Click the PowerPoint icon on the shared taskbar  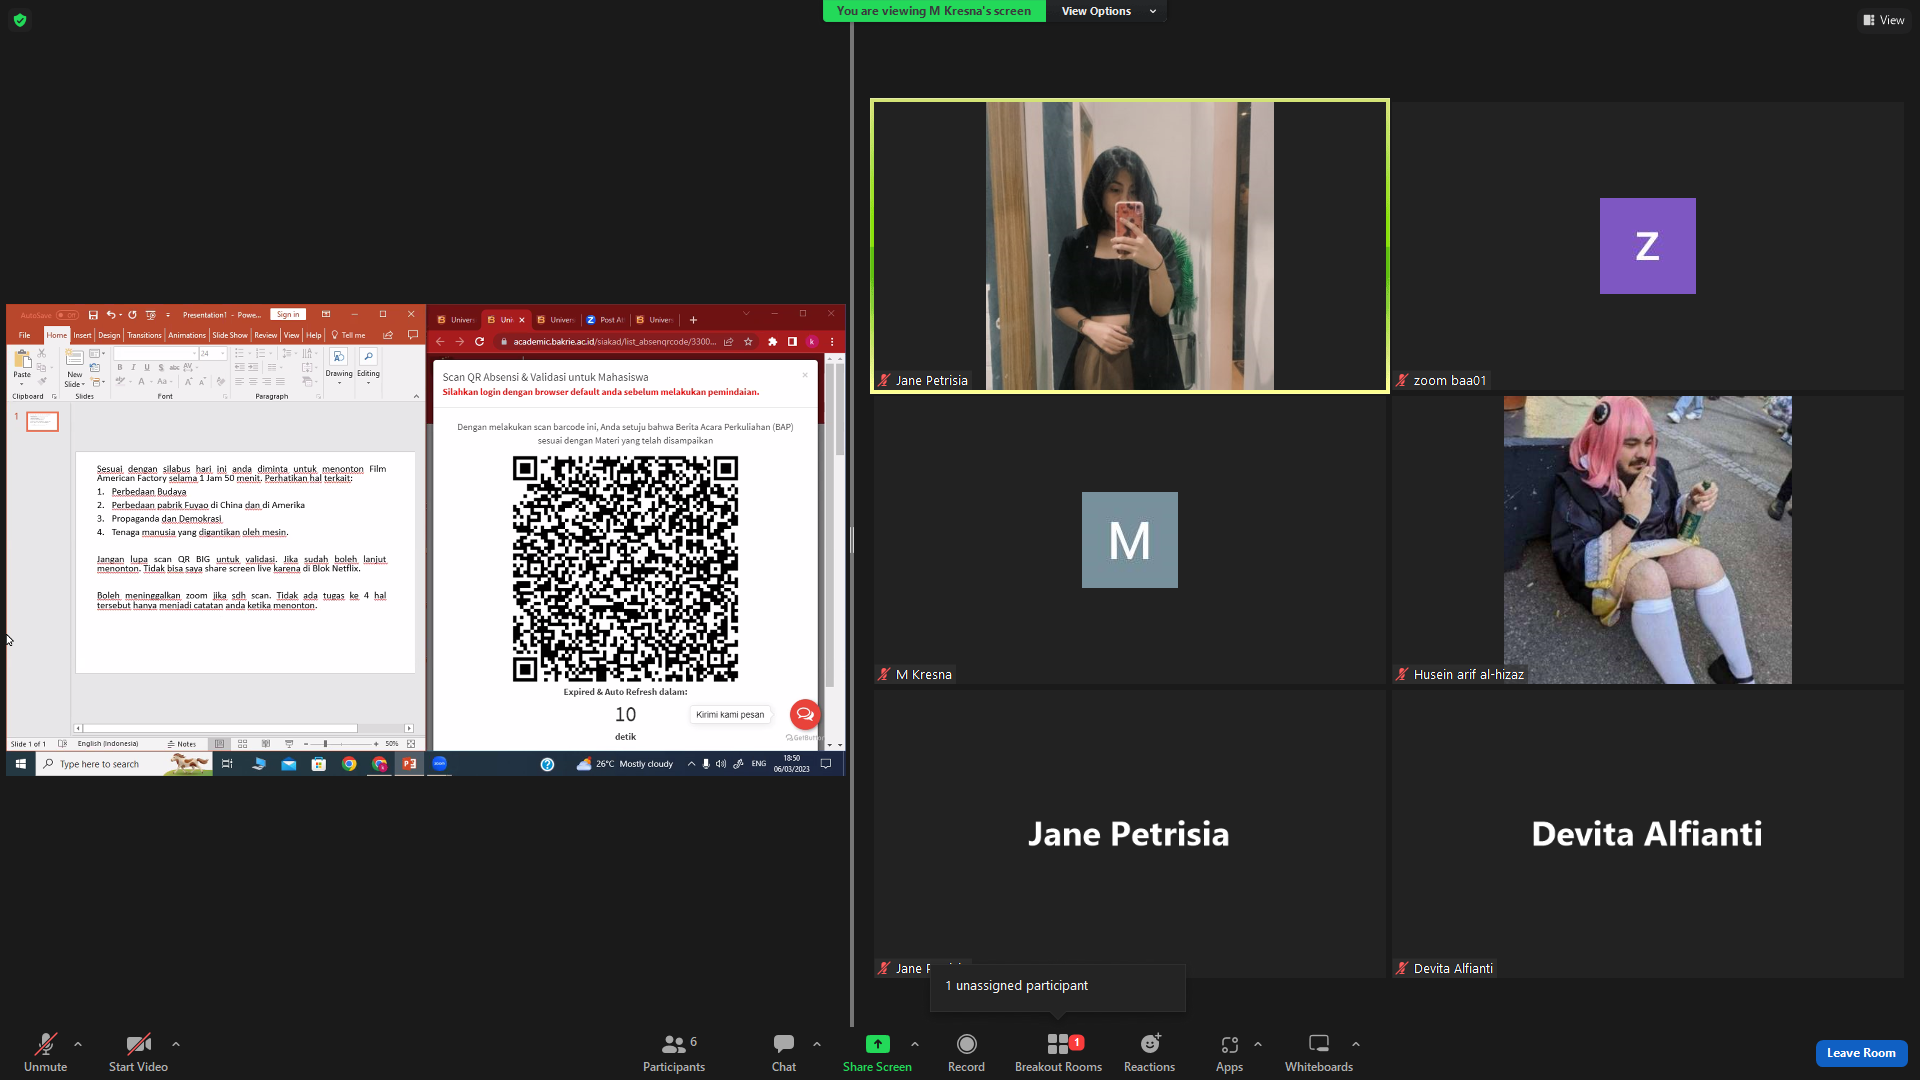409,764
